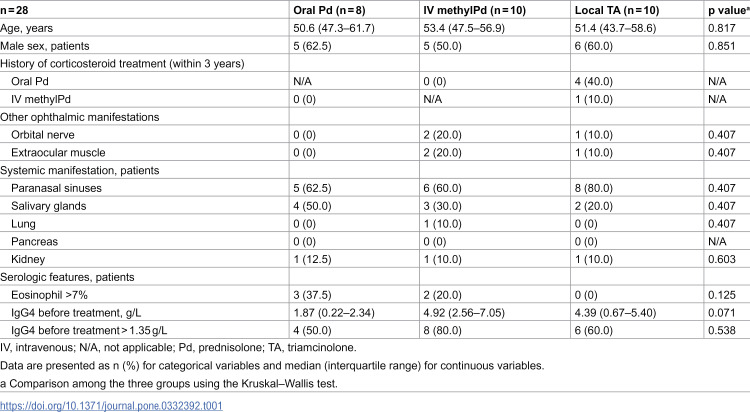This screenshot has width=750, height=412.
Task: Open the doi.org journal.pone link
Action: click(111, 406)
